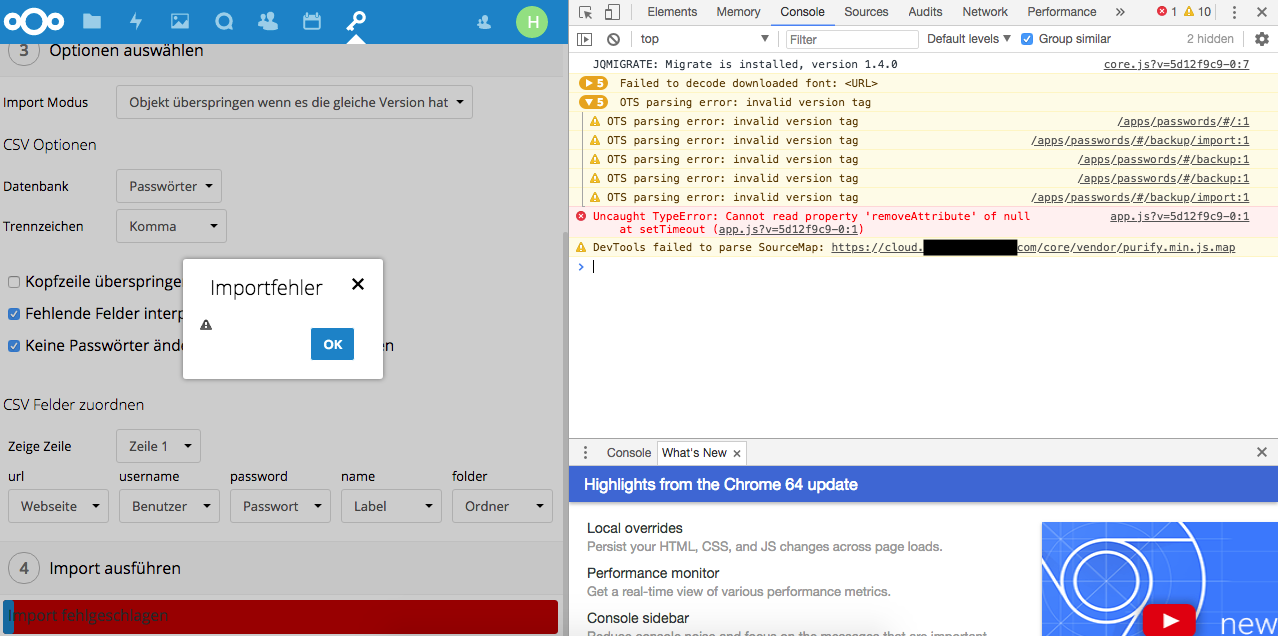Screen dimensions: 1278x636
Task: View Activity via lightning icon
Action: pos(135,20)
